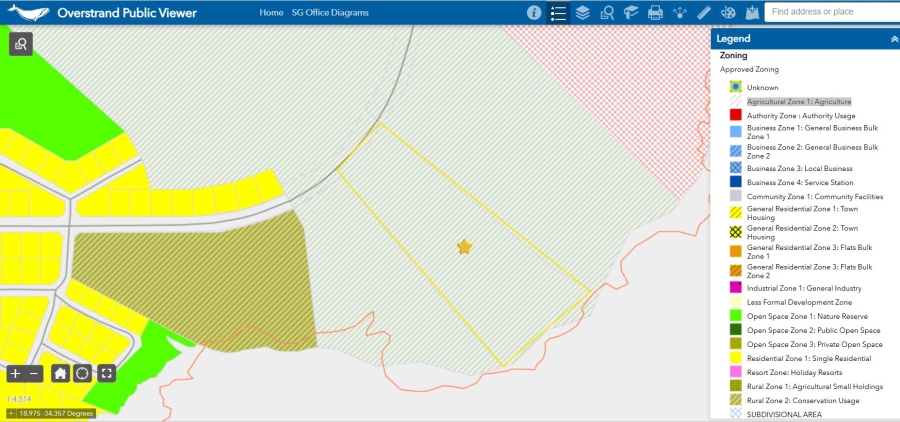Click the map Home extent button

click(61, 373)
